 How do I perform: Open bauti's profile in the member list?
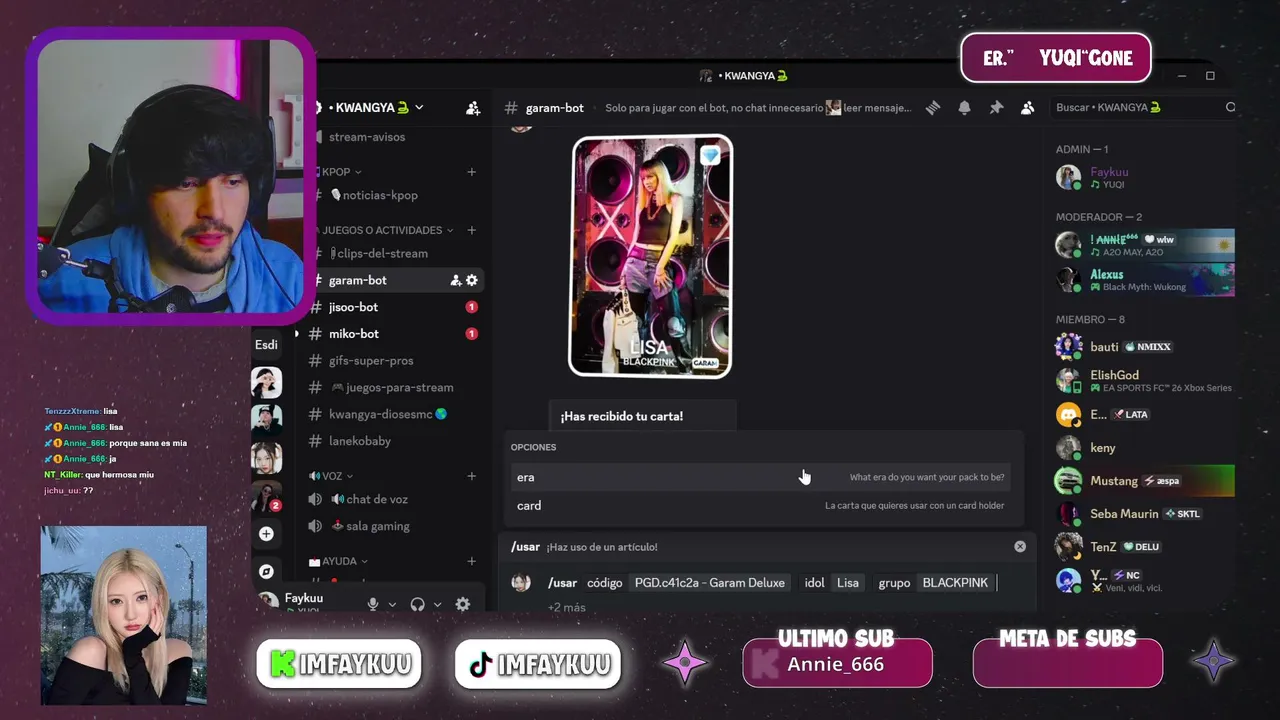point(1143,347)
